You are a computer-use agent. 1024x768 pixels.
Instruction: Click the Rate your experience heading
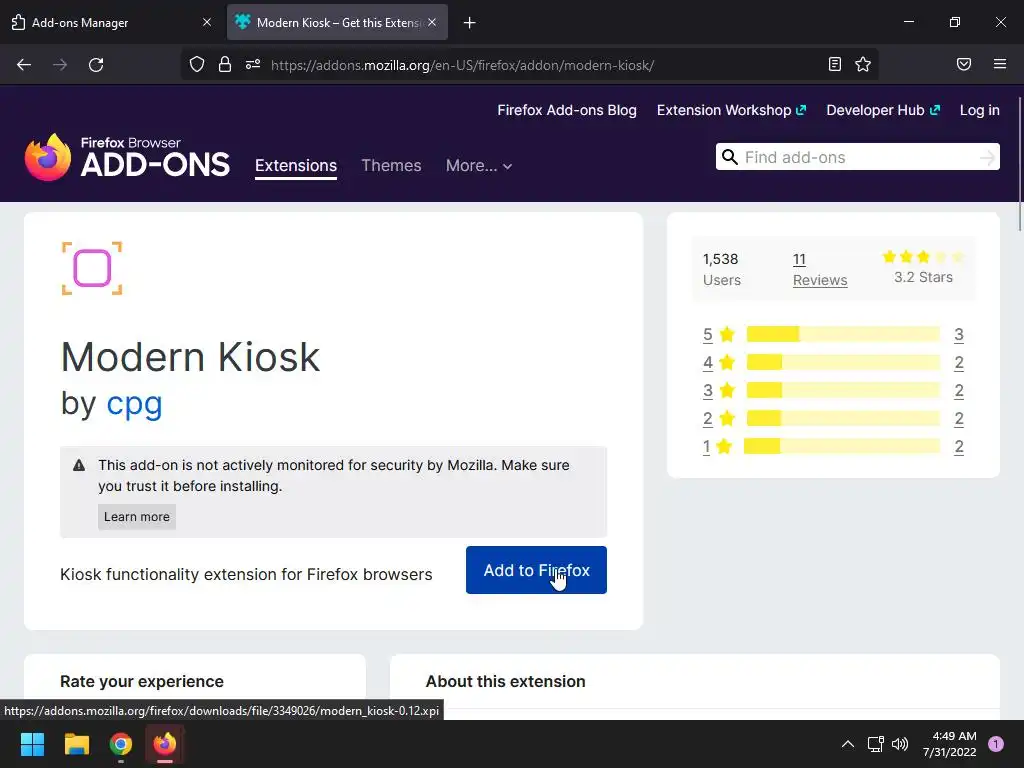tap(142, 681)
